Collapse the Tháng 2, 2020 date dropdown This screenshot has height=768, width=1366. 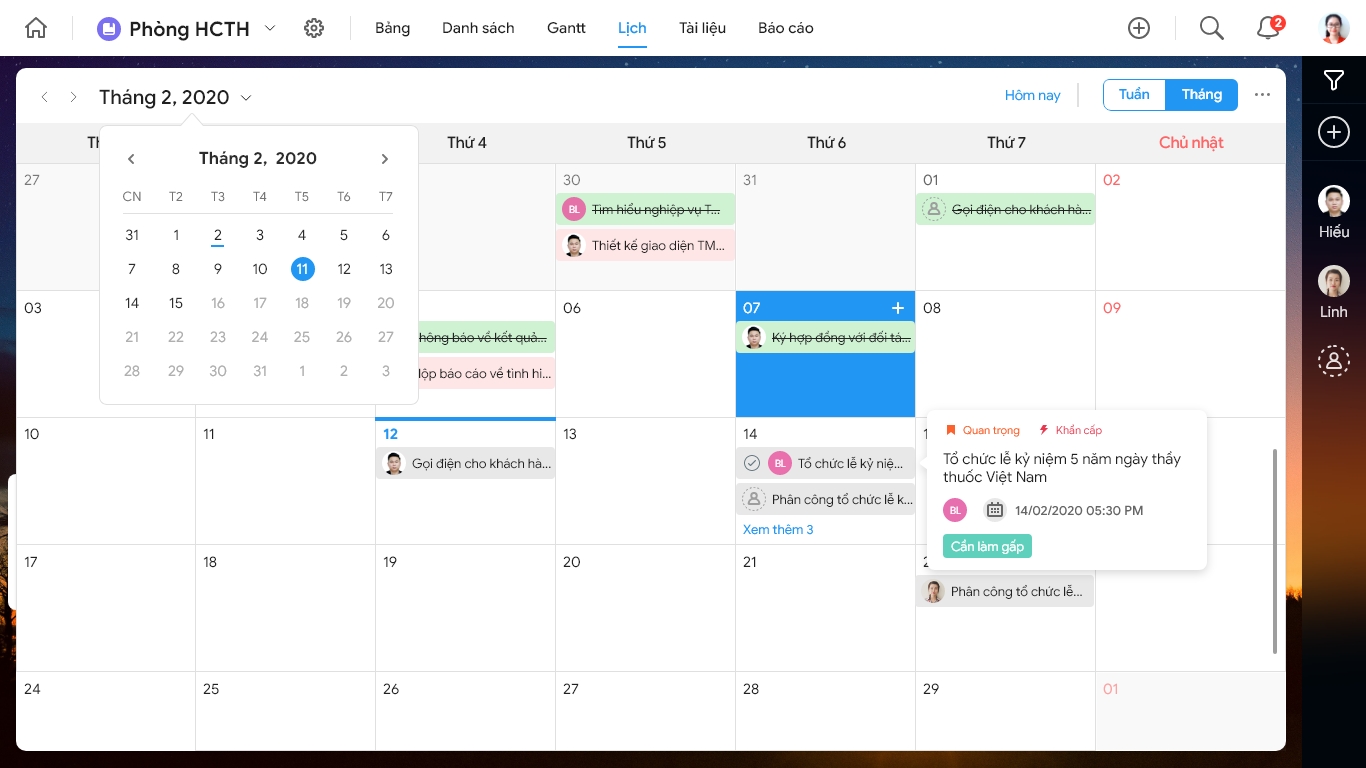coord(247,98)
